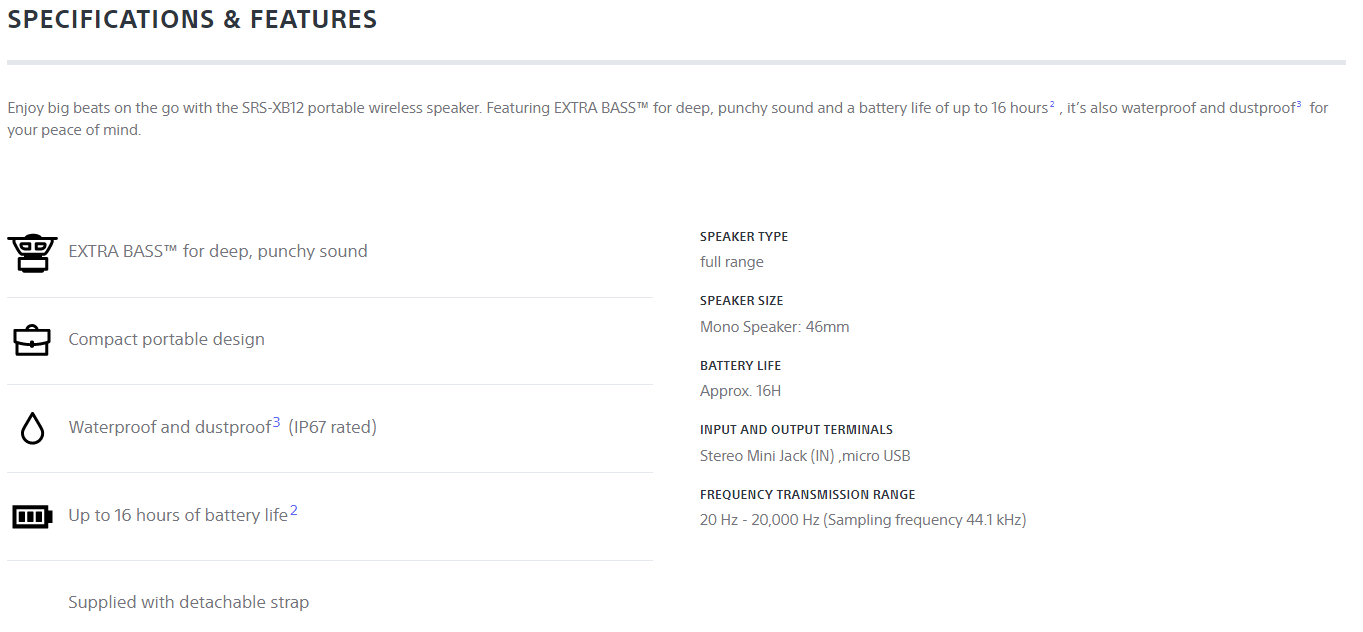1363x632 pixels.
Task: Open footnote 2 beside Up to 16 hours feature
Action: (x=294, y=511)
